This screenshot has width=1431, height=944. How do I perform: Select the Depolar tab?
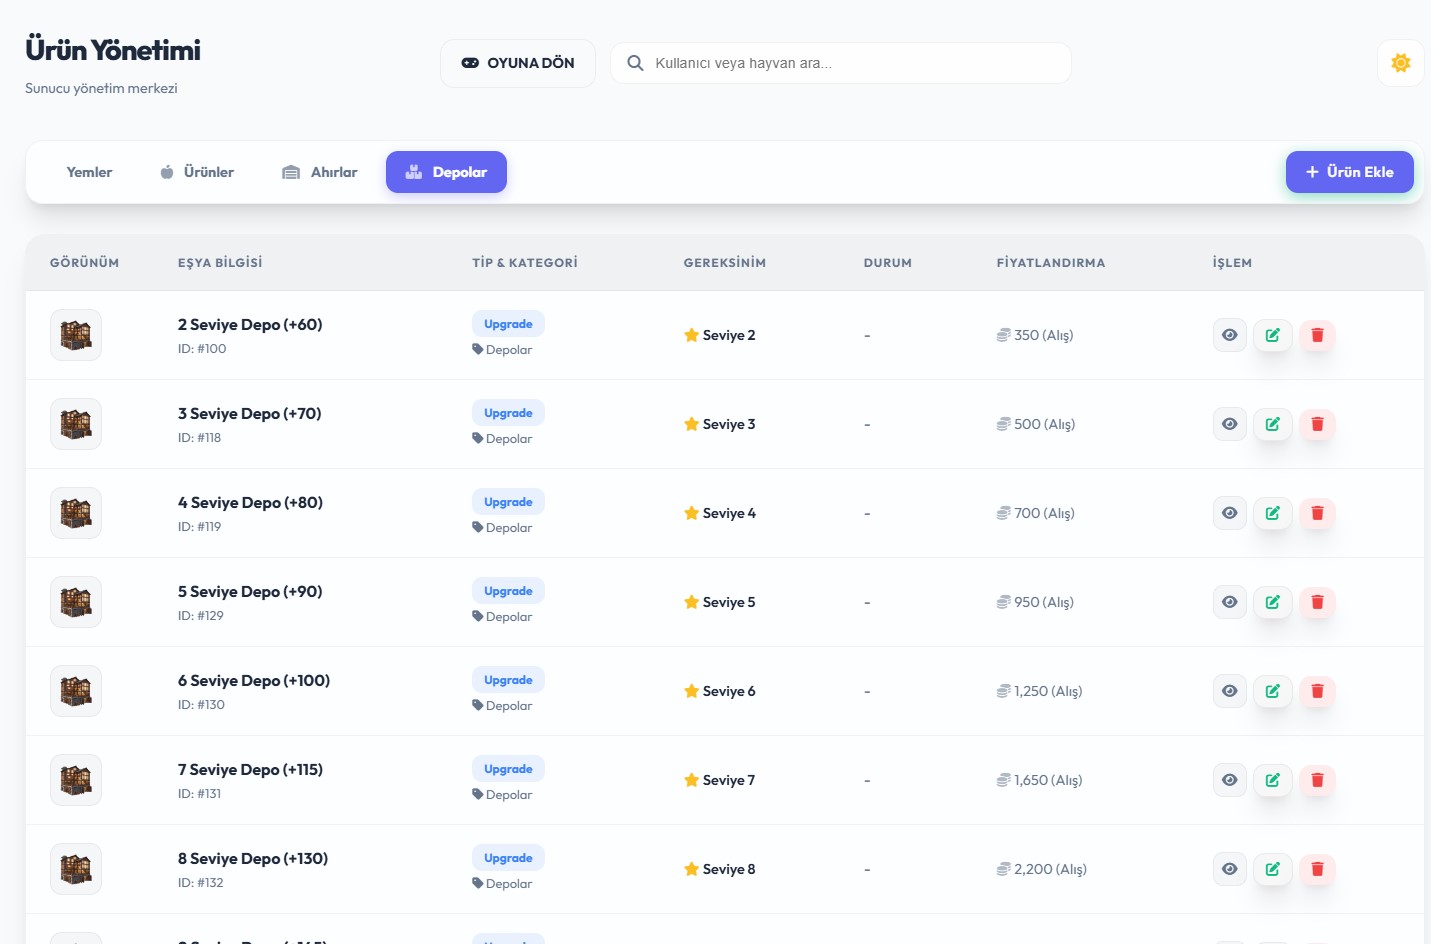(446, 172)
